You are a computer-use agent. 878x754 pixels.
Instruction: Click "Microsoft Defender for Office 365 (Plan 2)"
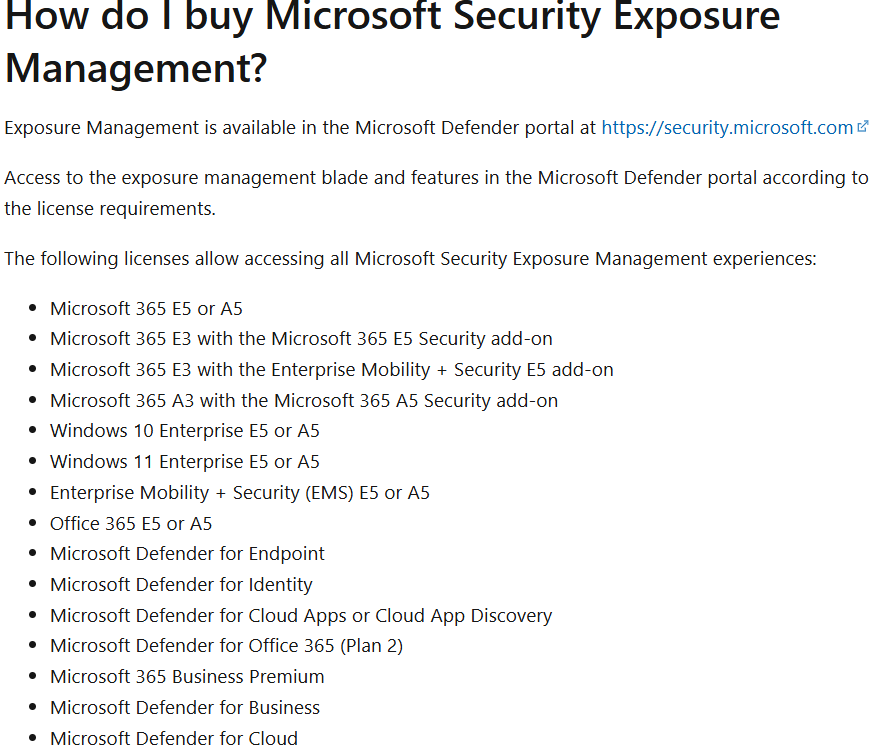226,646
